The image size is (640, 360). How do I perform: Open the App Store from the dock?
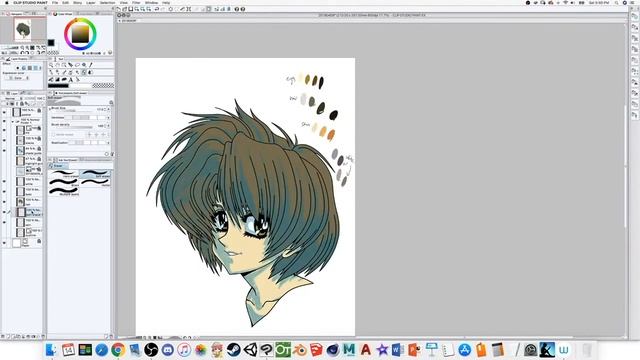click(464, 350)
